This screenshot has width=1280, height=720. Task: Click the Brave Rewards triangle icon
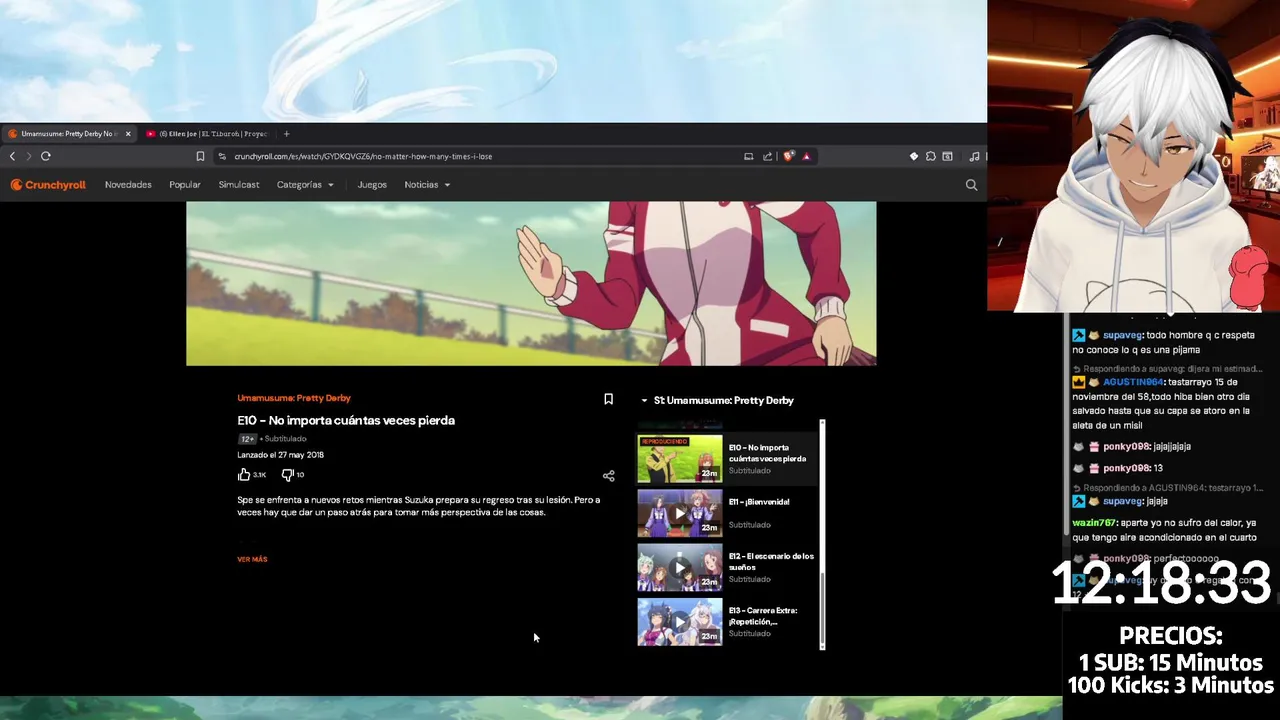tap(806, 156)
